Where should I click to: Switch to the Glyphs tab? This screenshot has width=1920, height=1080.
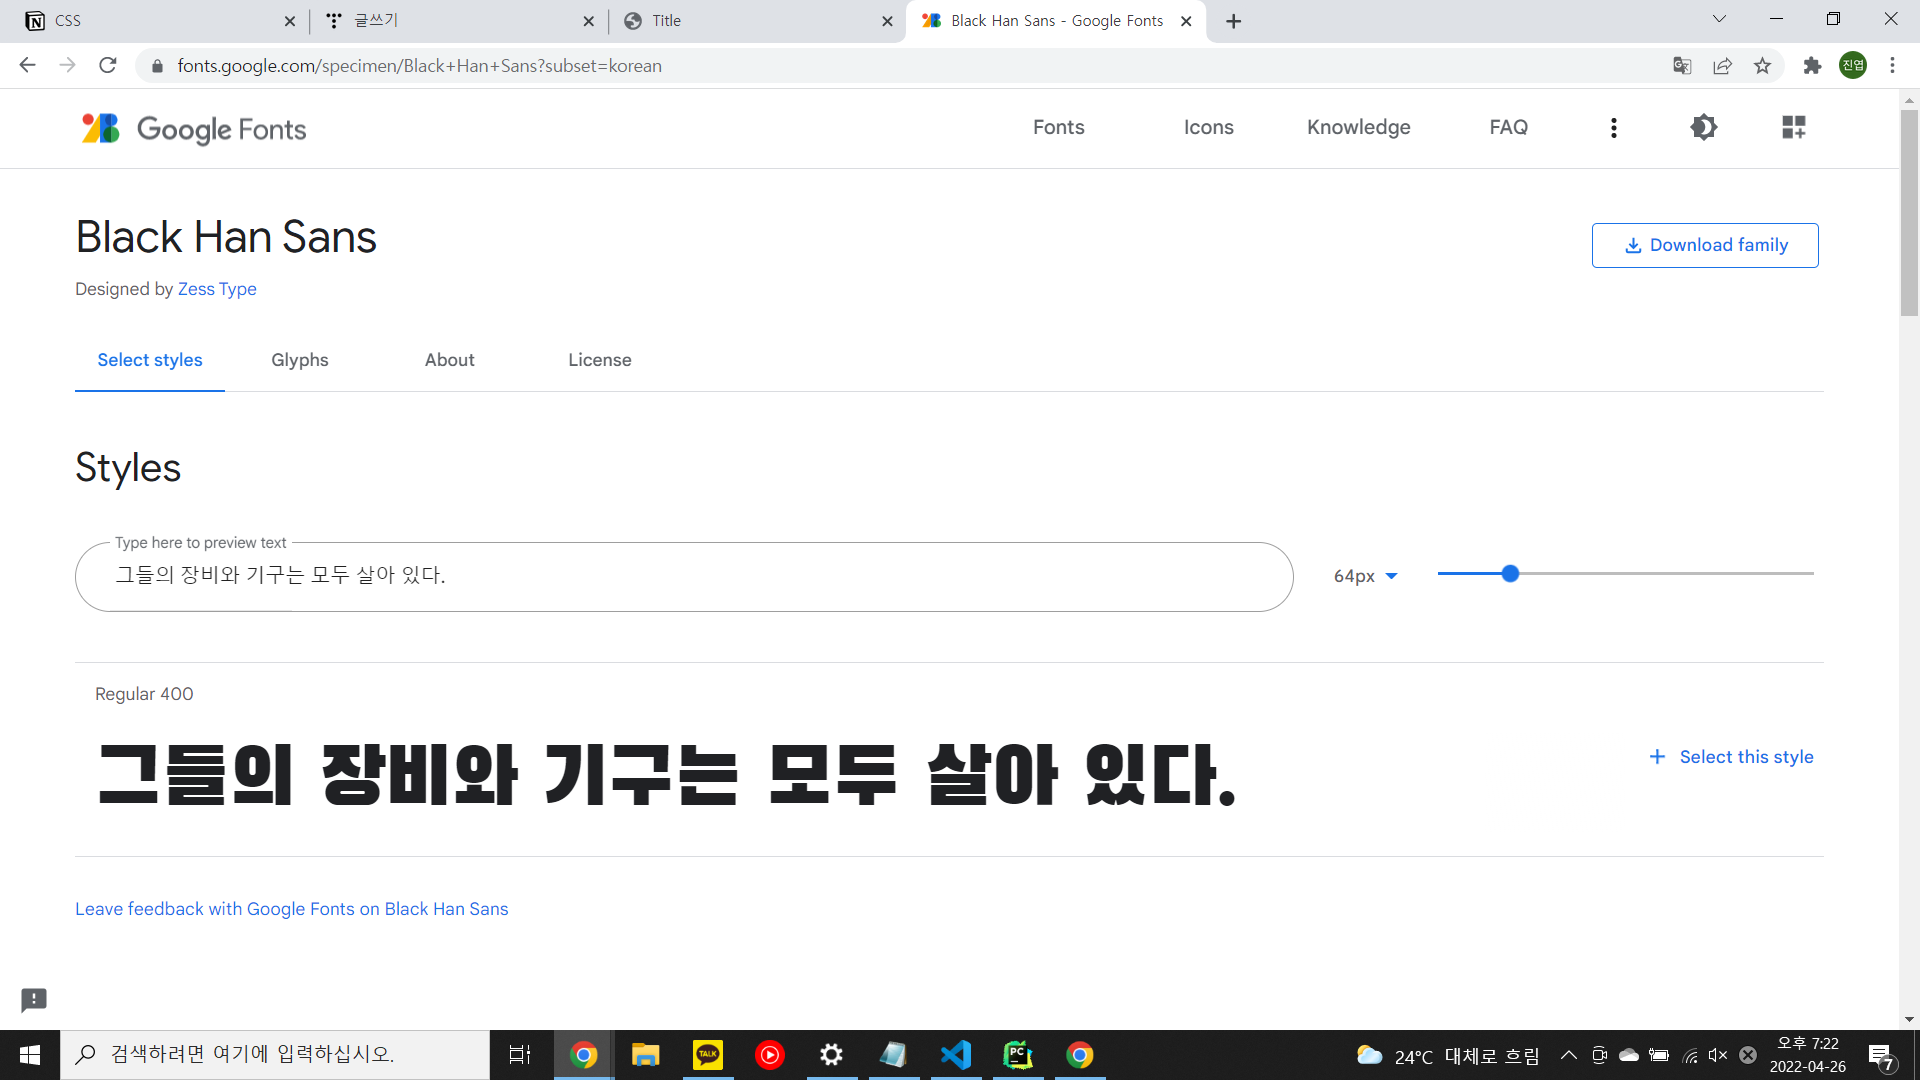[x=300, y=360]
